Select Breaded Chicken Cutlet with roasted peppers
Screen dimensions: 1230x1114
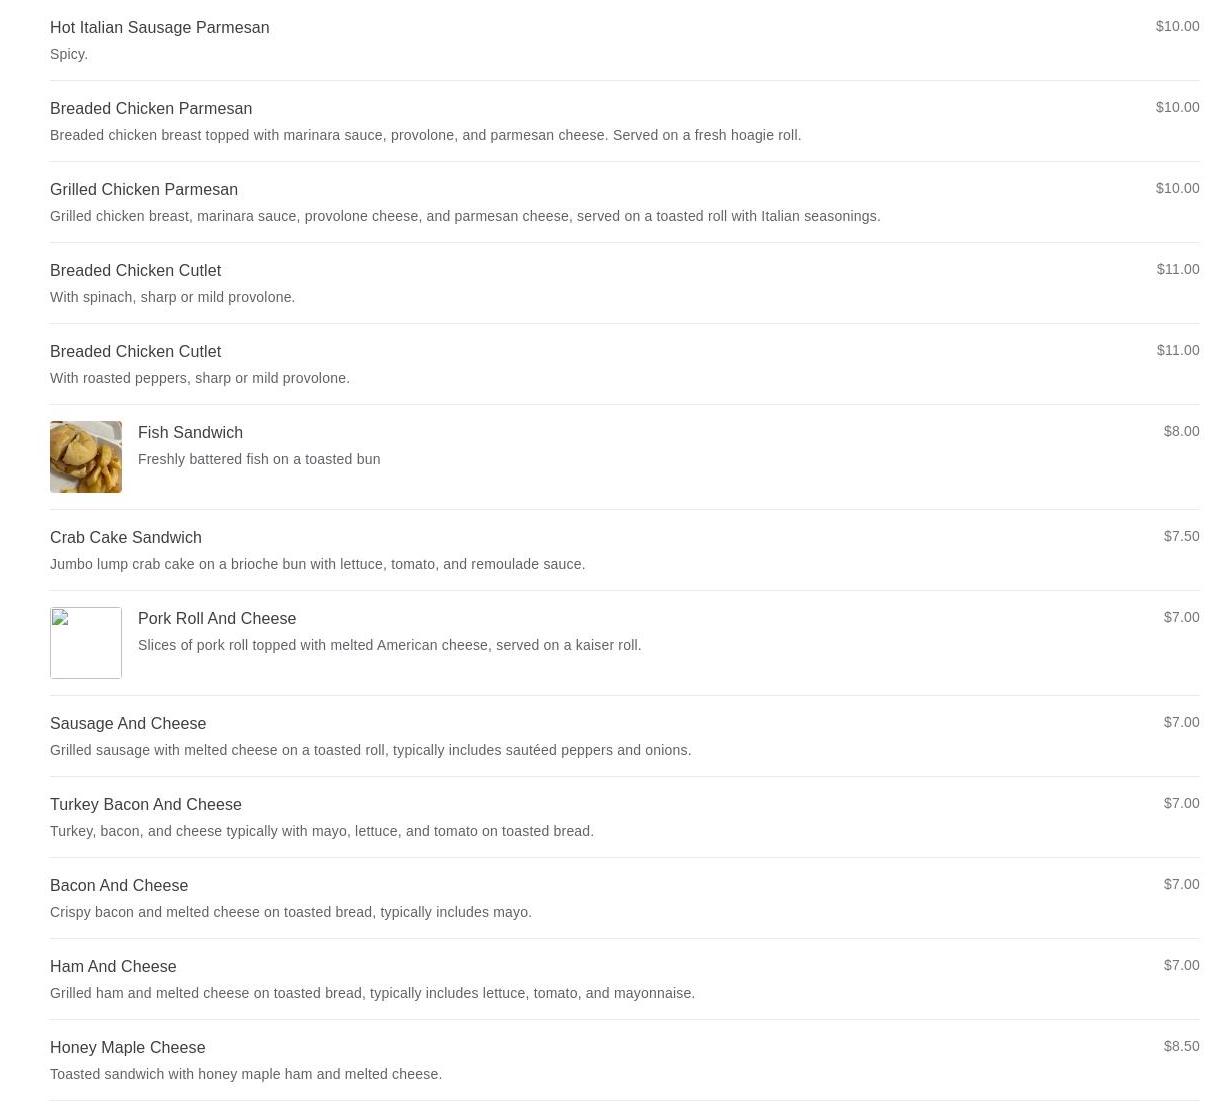click(x=625, y=364)
